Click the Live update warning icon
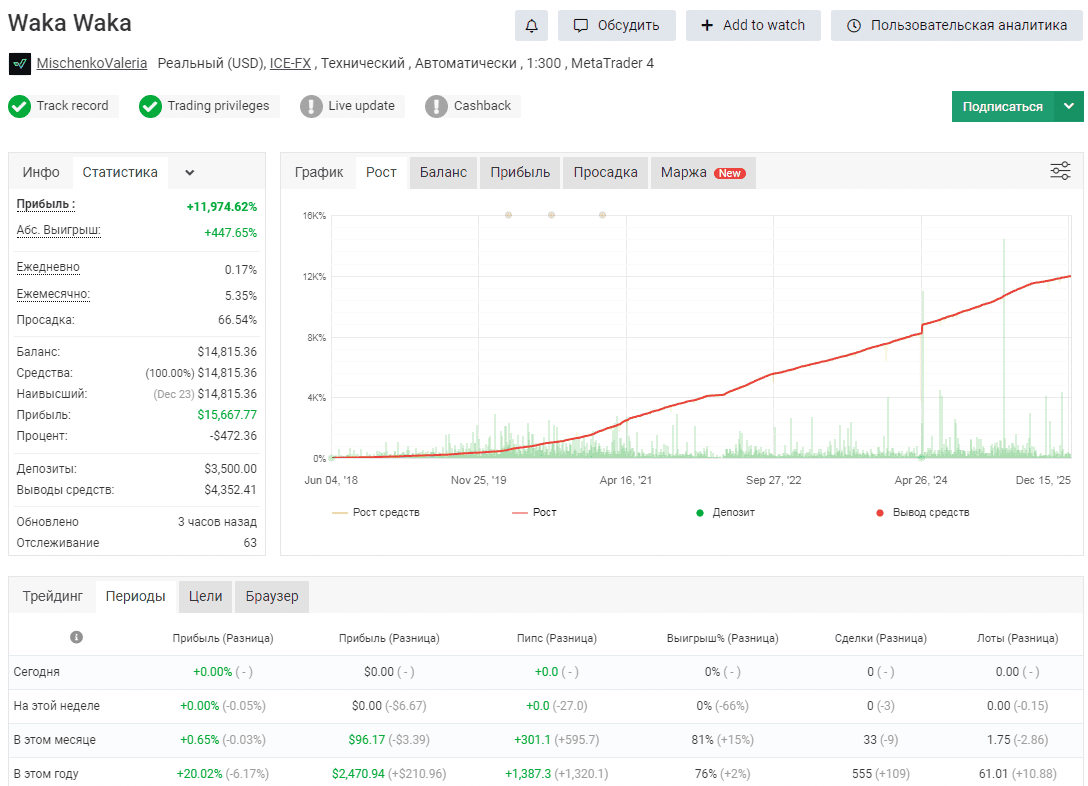Screen dimensions: 1088x786 (x=311, y=106)
